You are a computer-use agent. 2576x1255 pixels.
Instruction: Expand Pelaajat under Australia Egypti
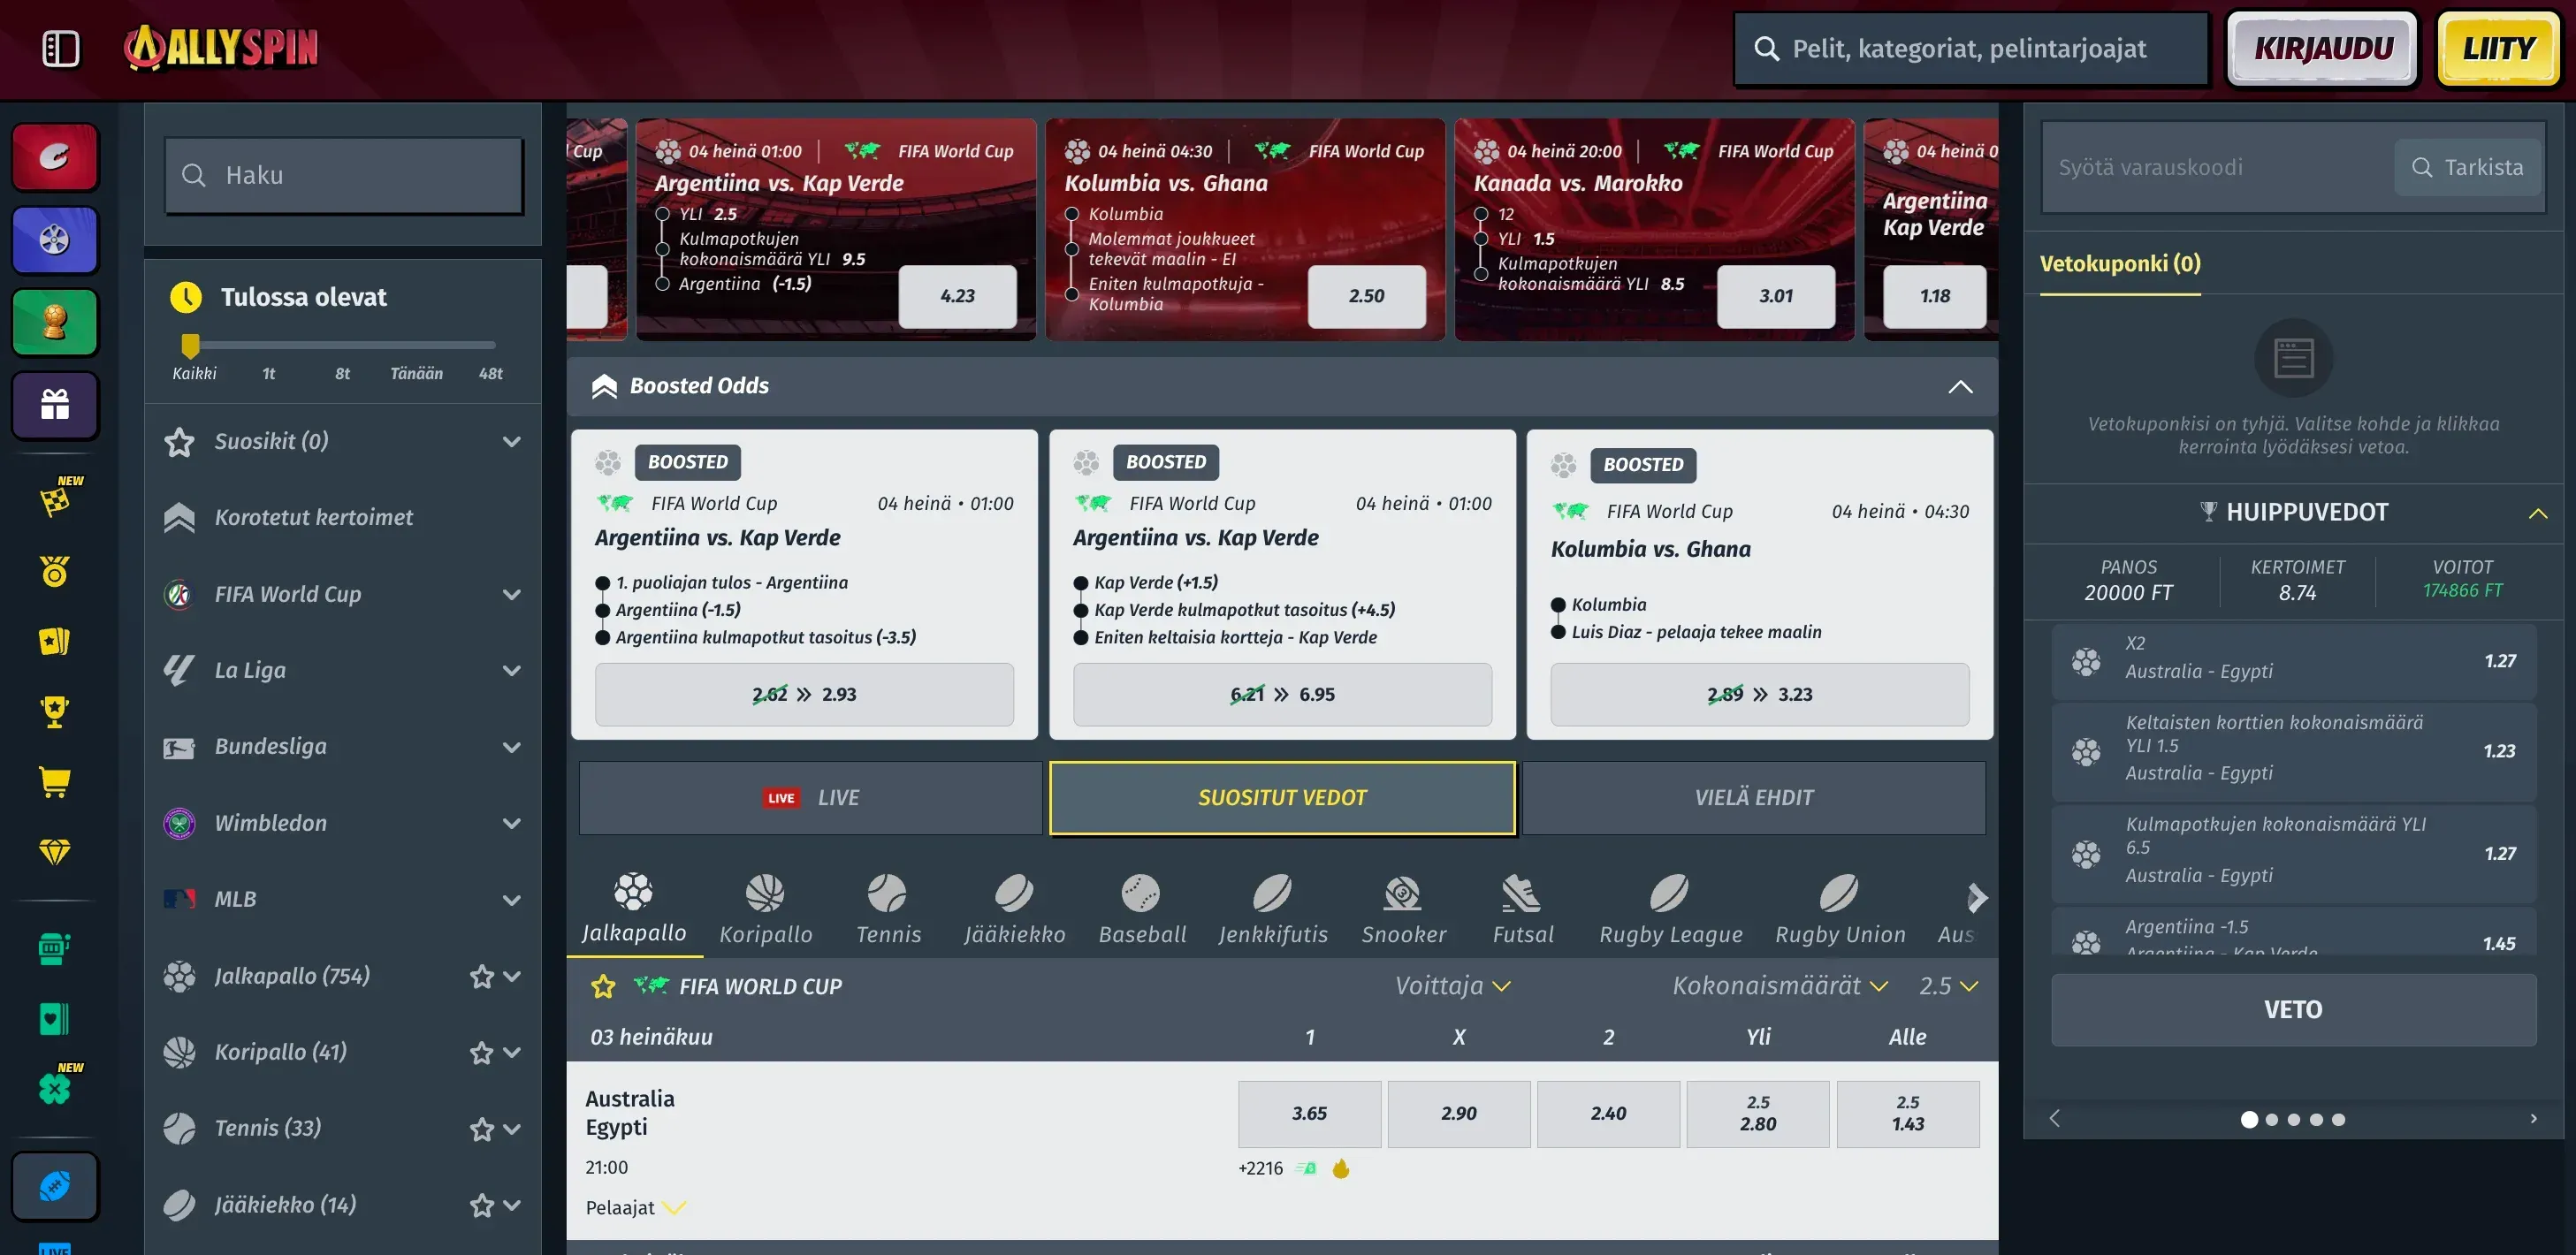(636, 1208)
